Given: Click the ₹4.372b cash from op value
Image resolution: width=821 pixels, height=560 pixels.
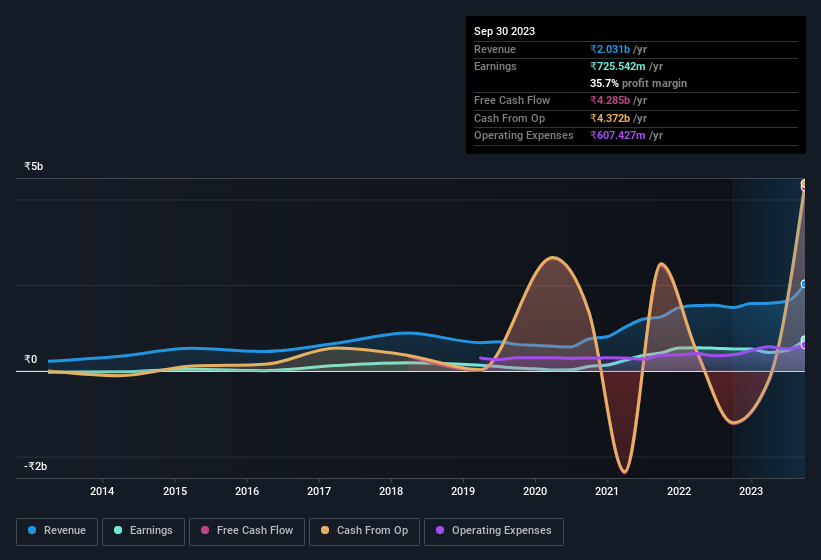Looking at the screenshot, I should [x=610, y=118].
